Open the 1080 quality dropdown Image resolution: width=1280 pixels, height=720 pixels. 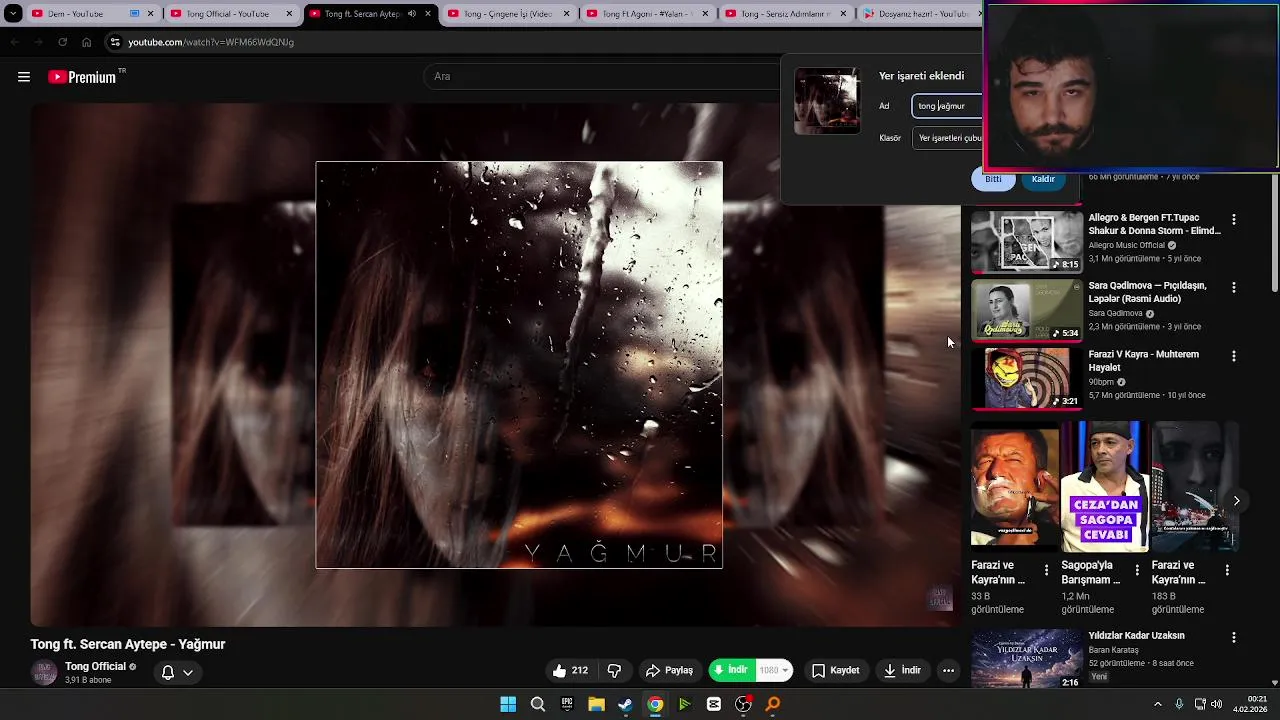[x=774, y=670]
